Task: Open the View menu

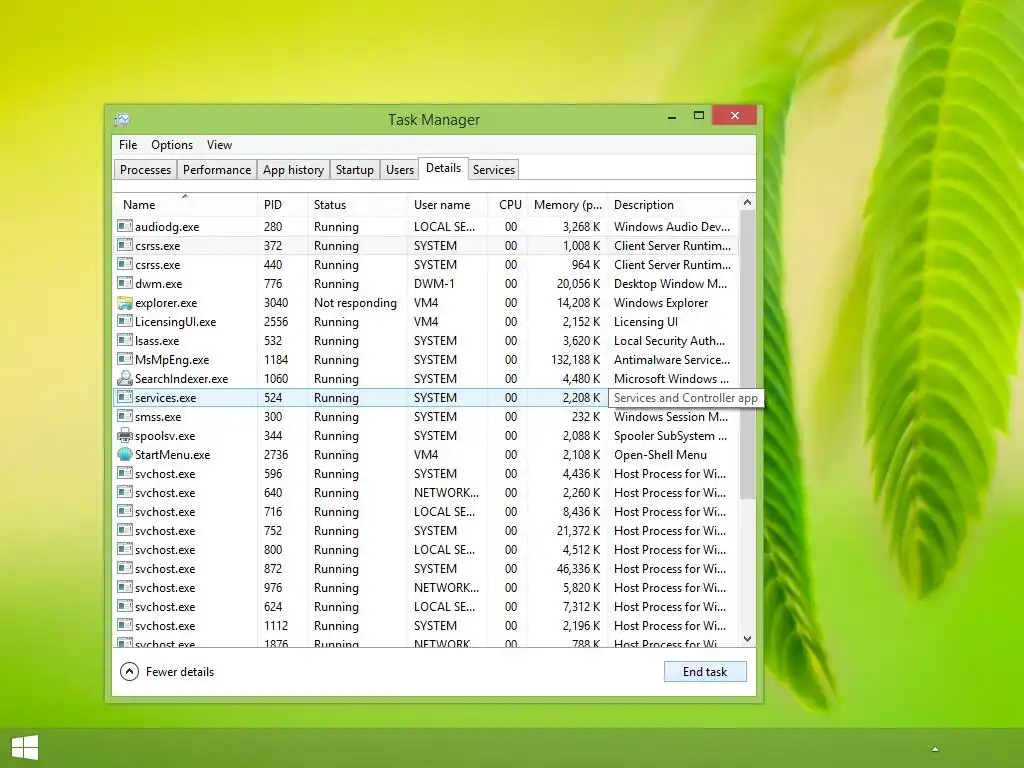Action: click(219, 145)
